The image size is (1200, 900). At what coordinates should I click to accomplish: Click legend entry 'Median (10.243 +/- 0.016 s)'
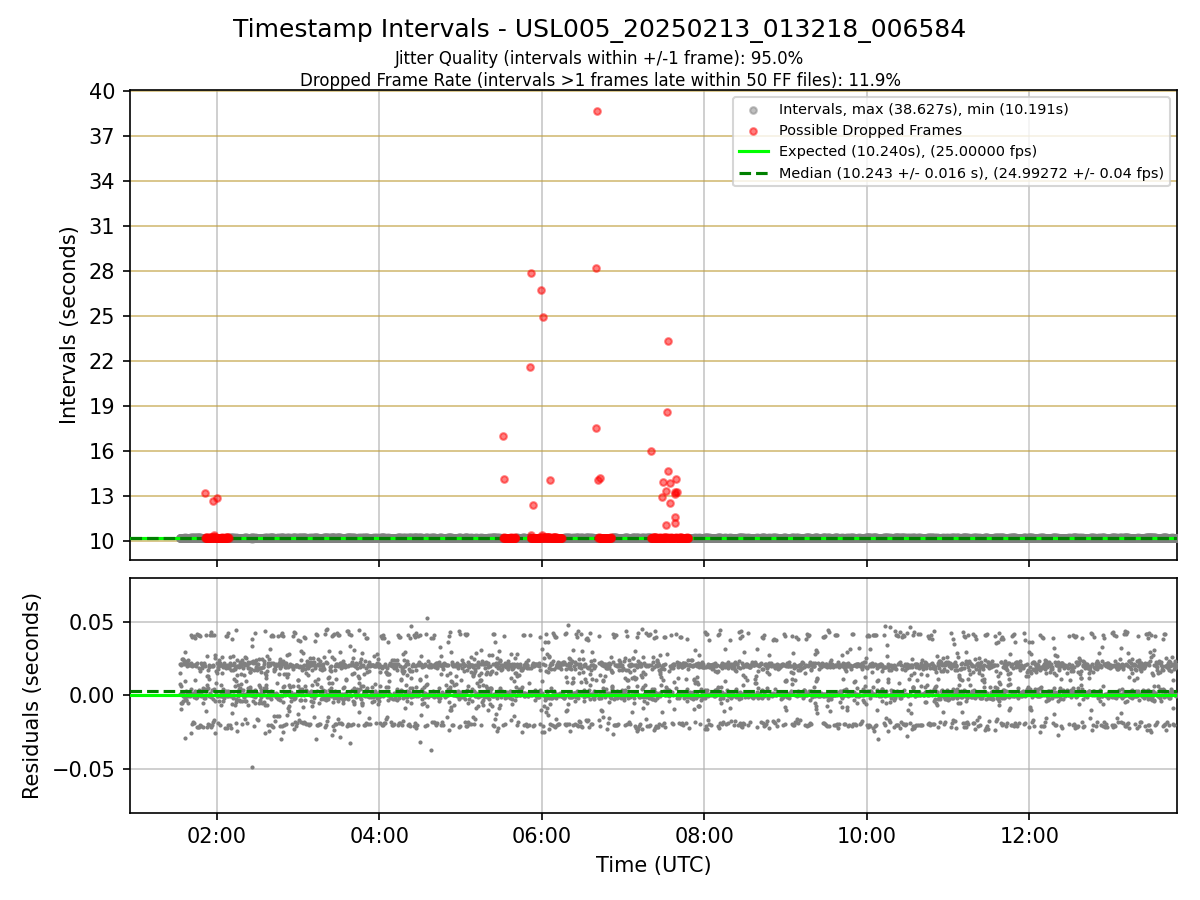[971, 174]
